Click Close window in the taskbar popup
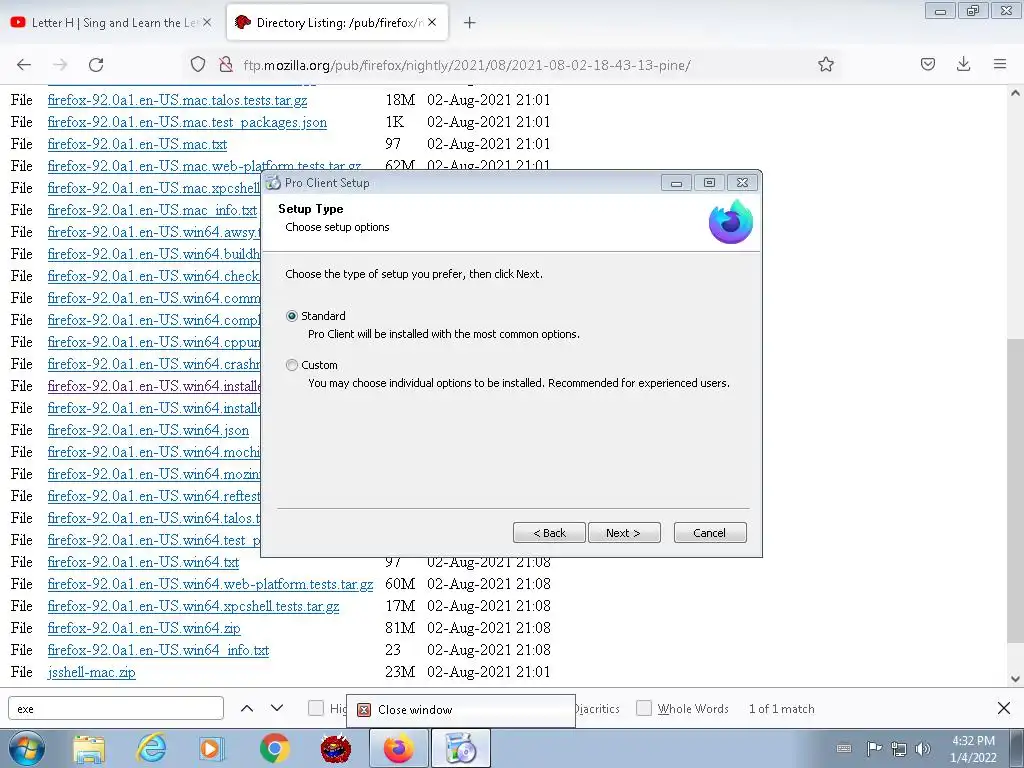 click(460, 710)
